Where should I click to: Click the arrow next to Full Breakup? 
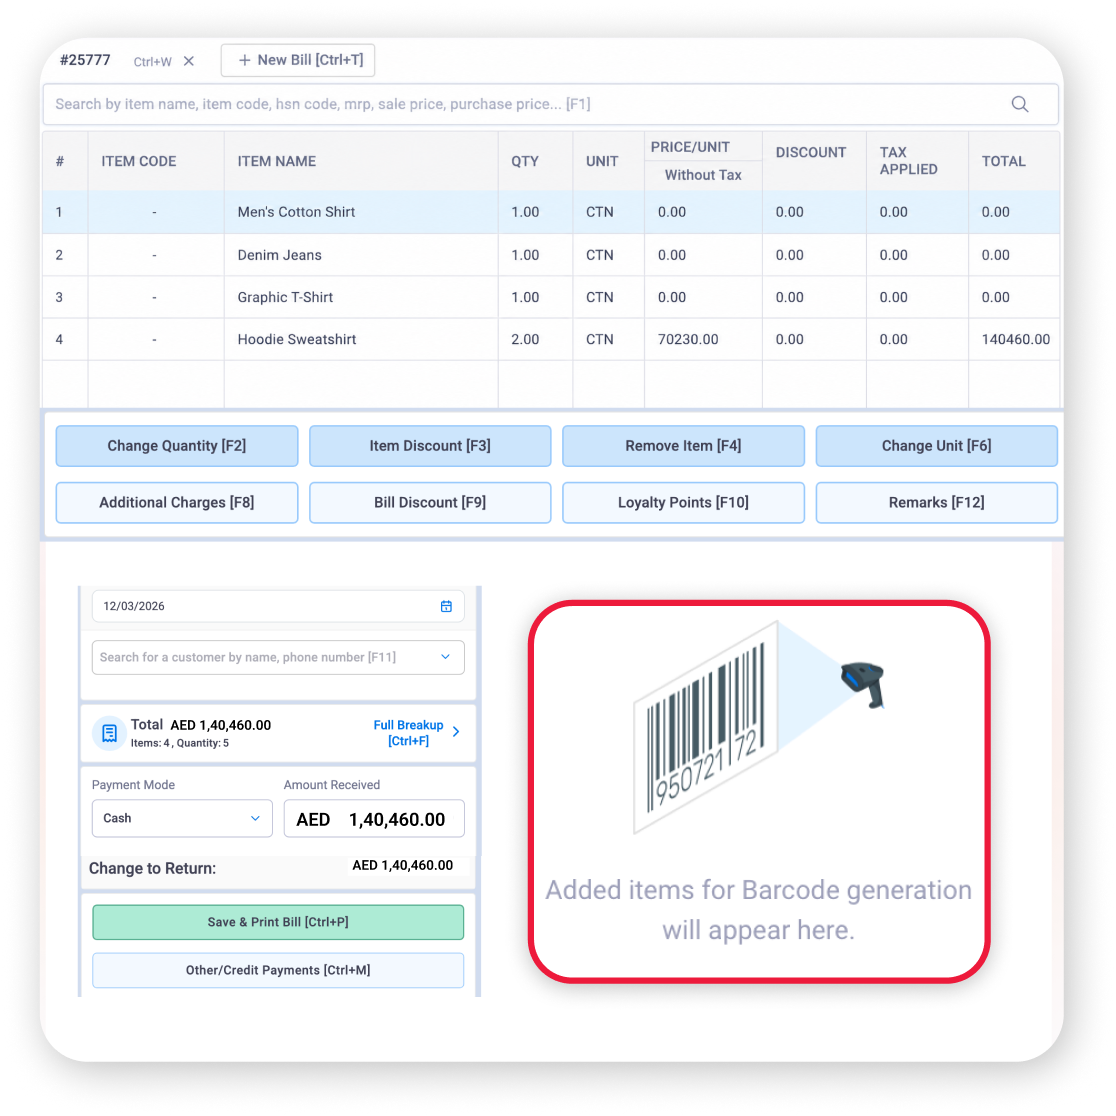point(456,732)
